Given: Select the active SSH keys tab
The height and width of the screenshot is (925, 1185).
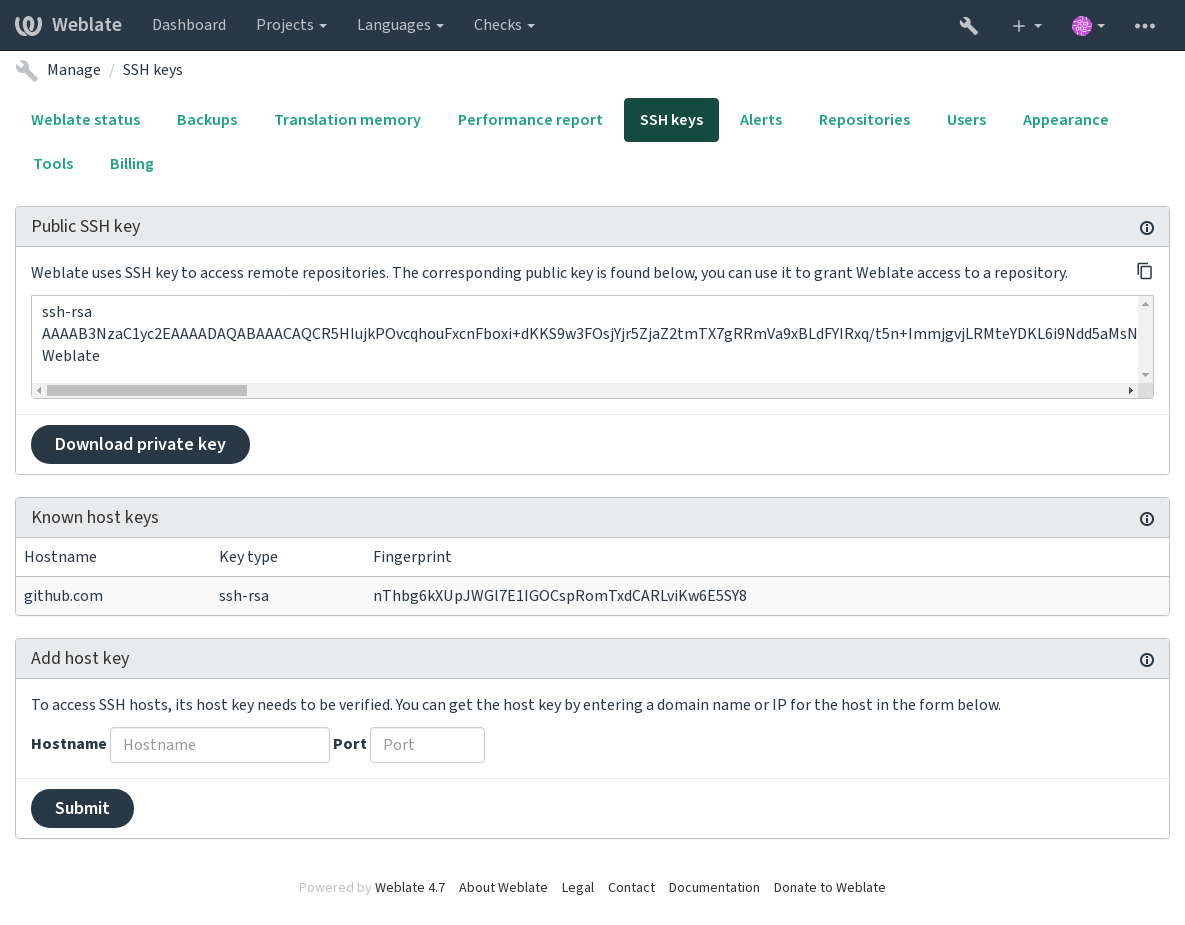Looking at the screenshot, I should [x=671, y=119].
